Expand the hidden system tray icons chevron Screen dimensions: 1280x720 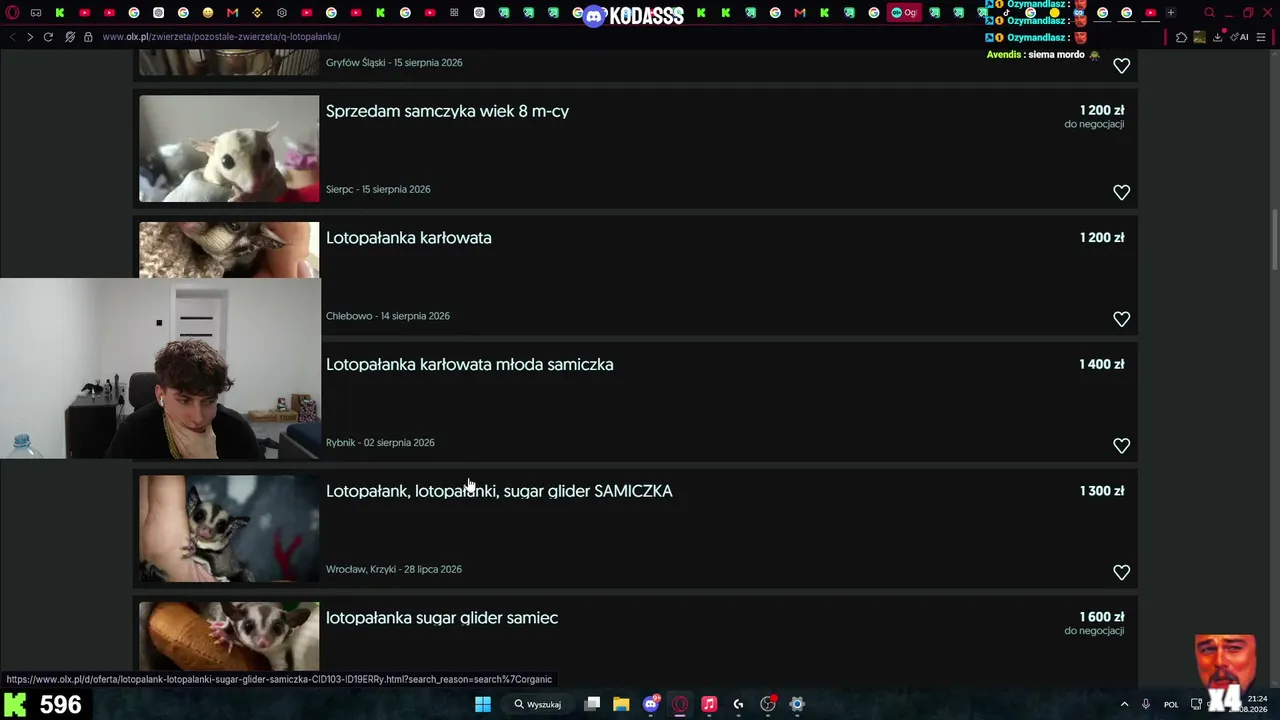click(1124, 704)
